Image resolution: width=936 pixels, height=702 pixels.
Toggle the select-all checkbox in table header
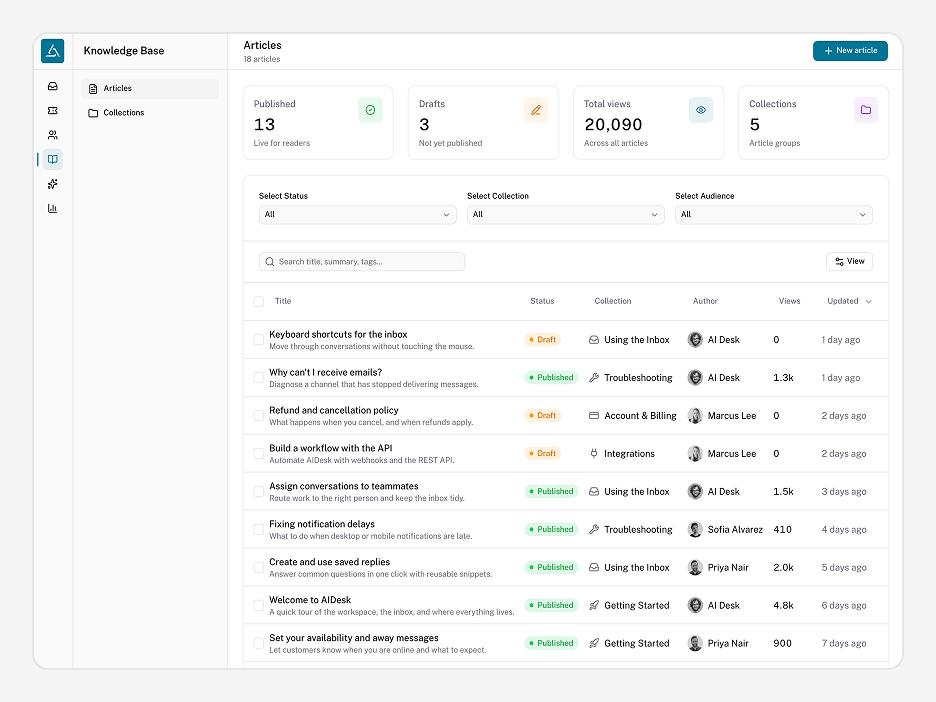pos(259,301)
